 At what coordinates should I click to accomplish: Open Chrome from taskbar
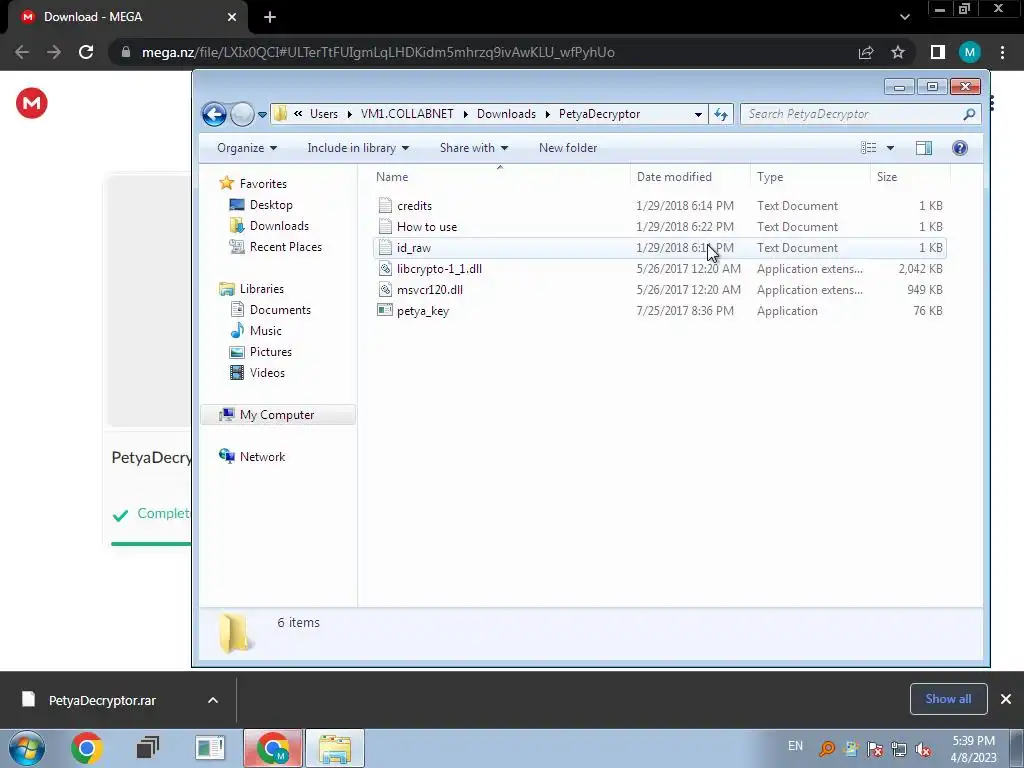[87, 748]
